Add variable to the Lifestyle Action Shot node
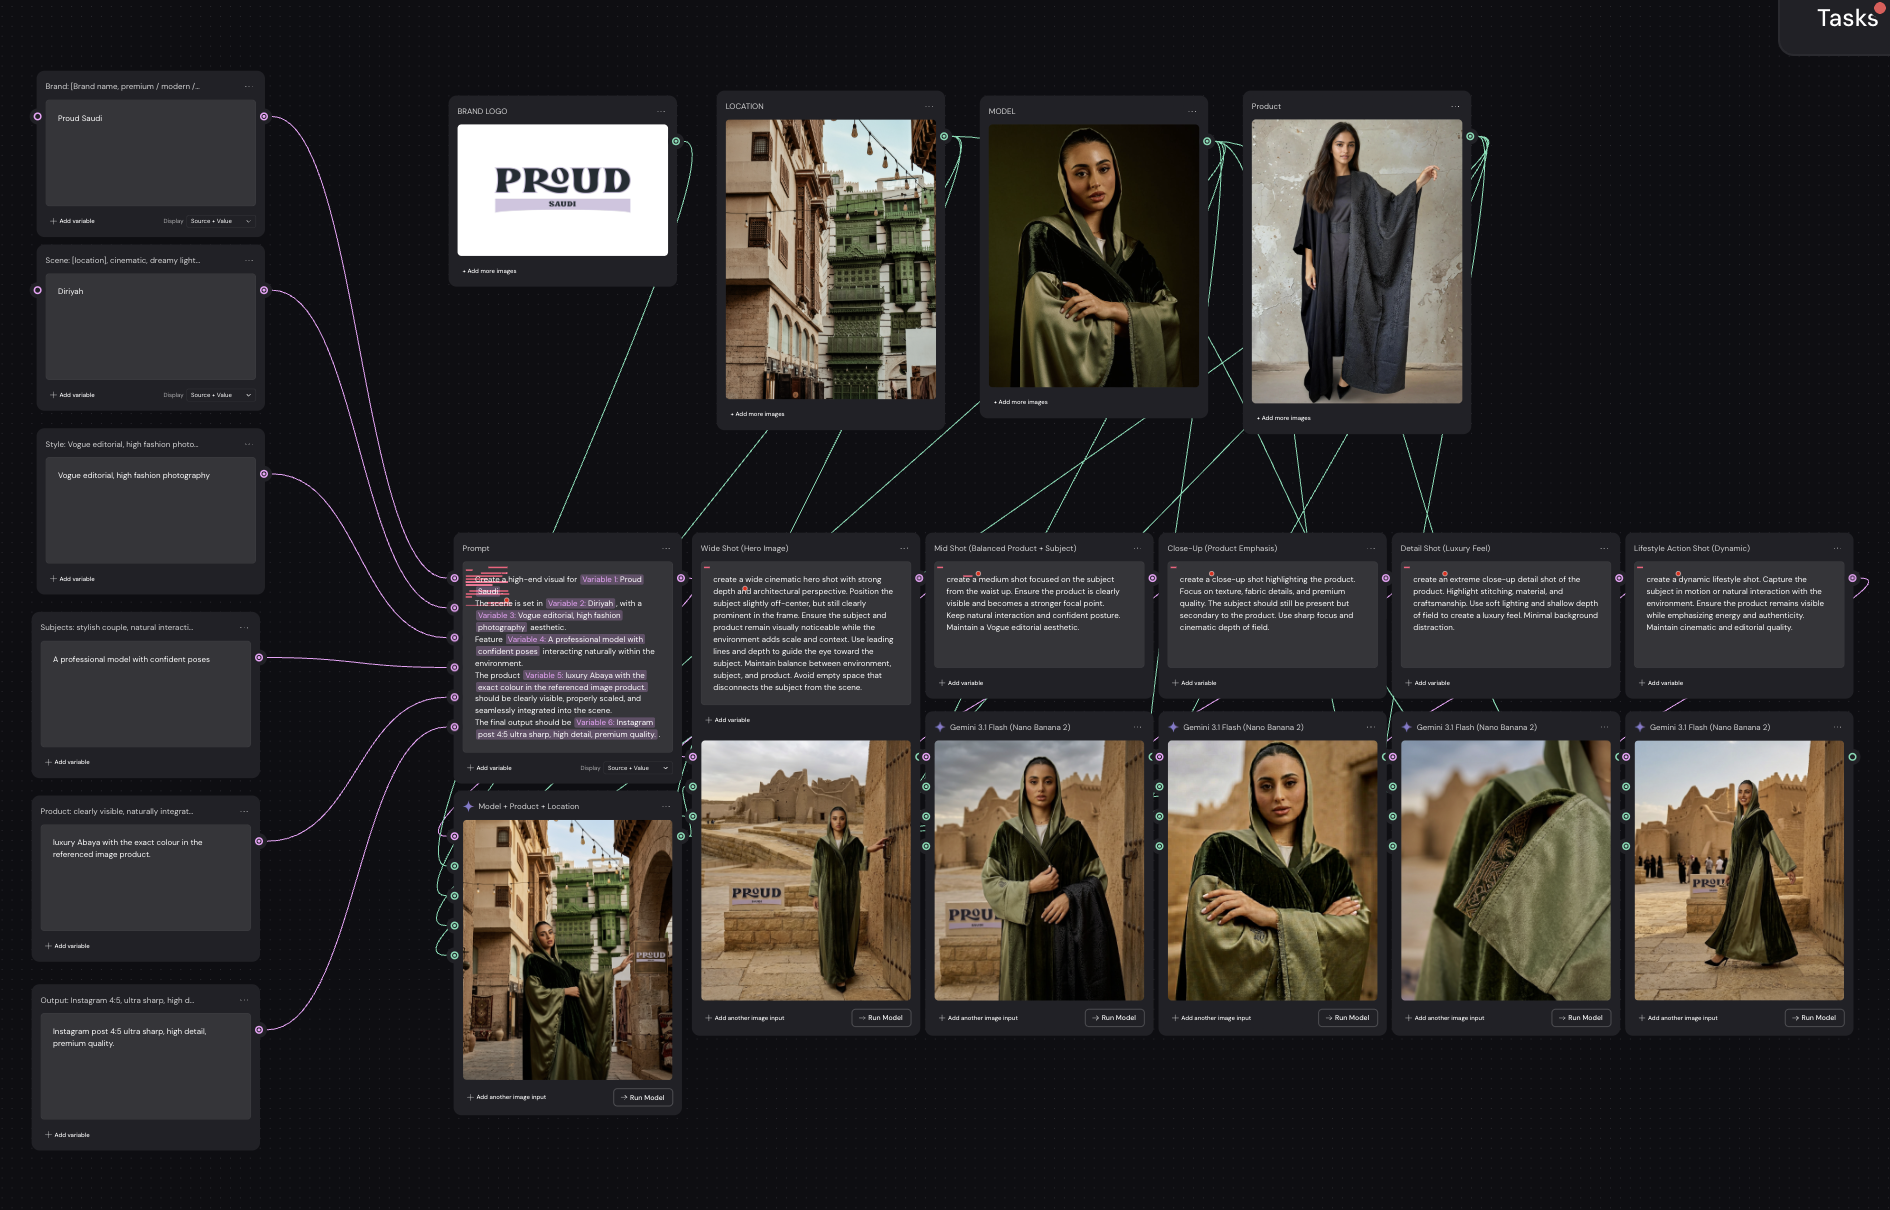 click(1660, 683)
